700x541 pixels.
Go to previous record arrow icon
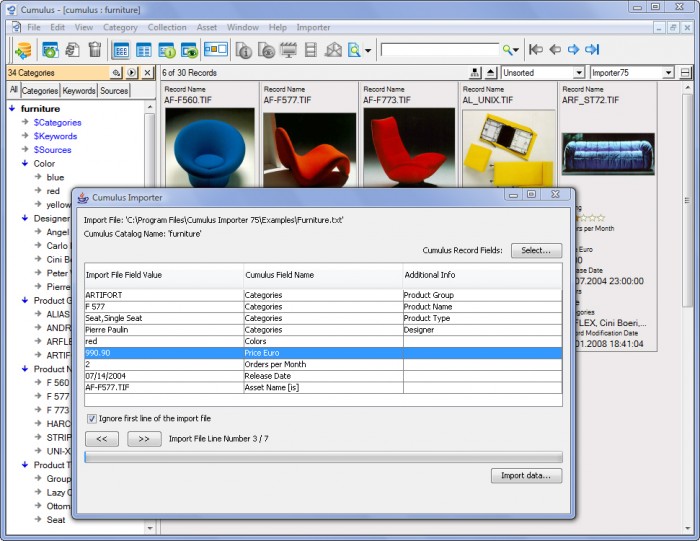tap(555, 49)
